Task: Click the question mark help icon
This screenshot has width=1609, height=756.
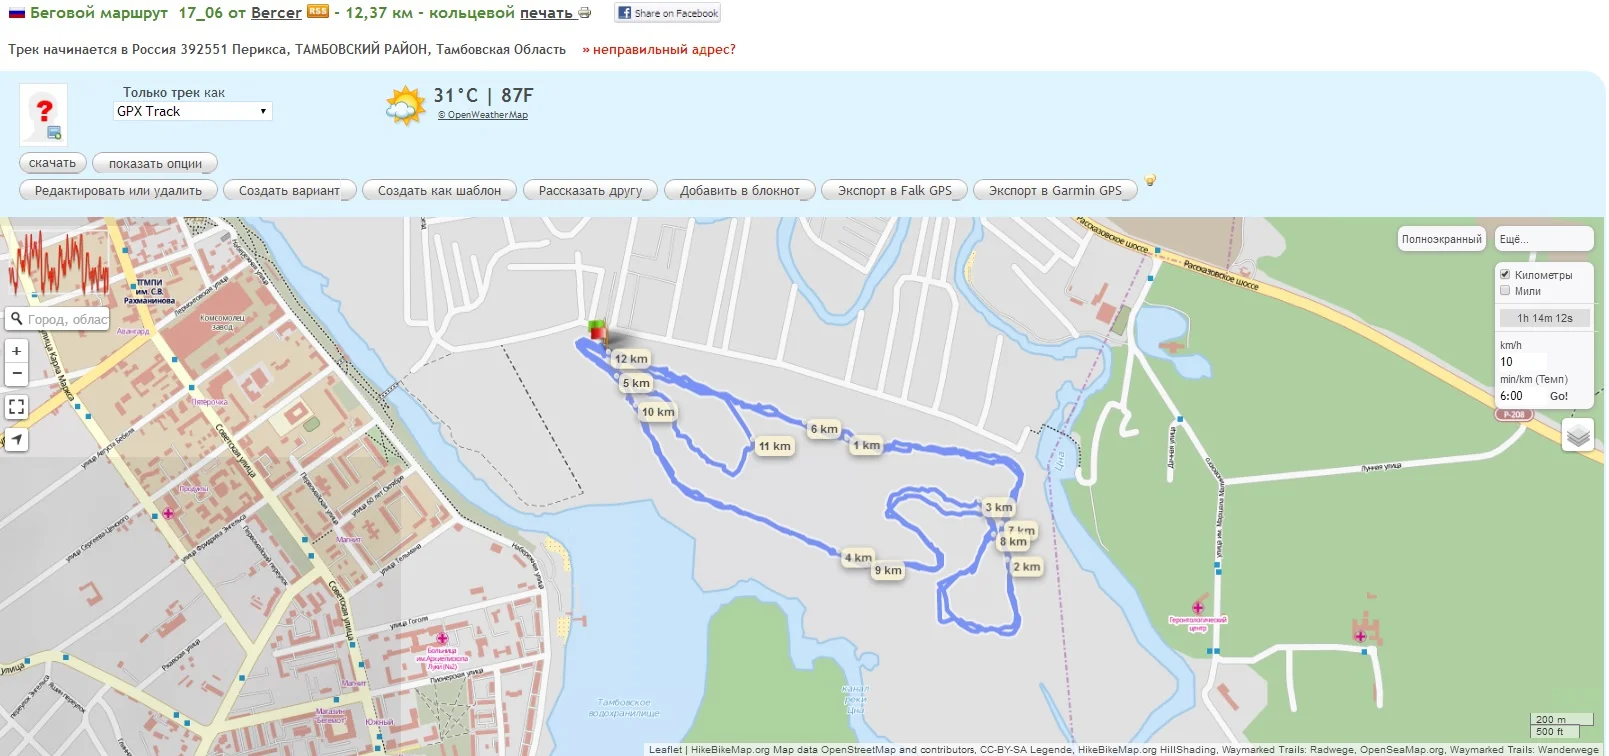Action: click(x=44, y=114)
